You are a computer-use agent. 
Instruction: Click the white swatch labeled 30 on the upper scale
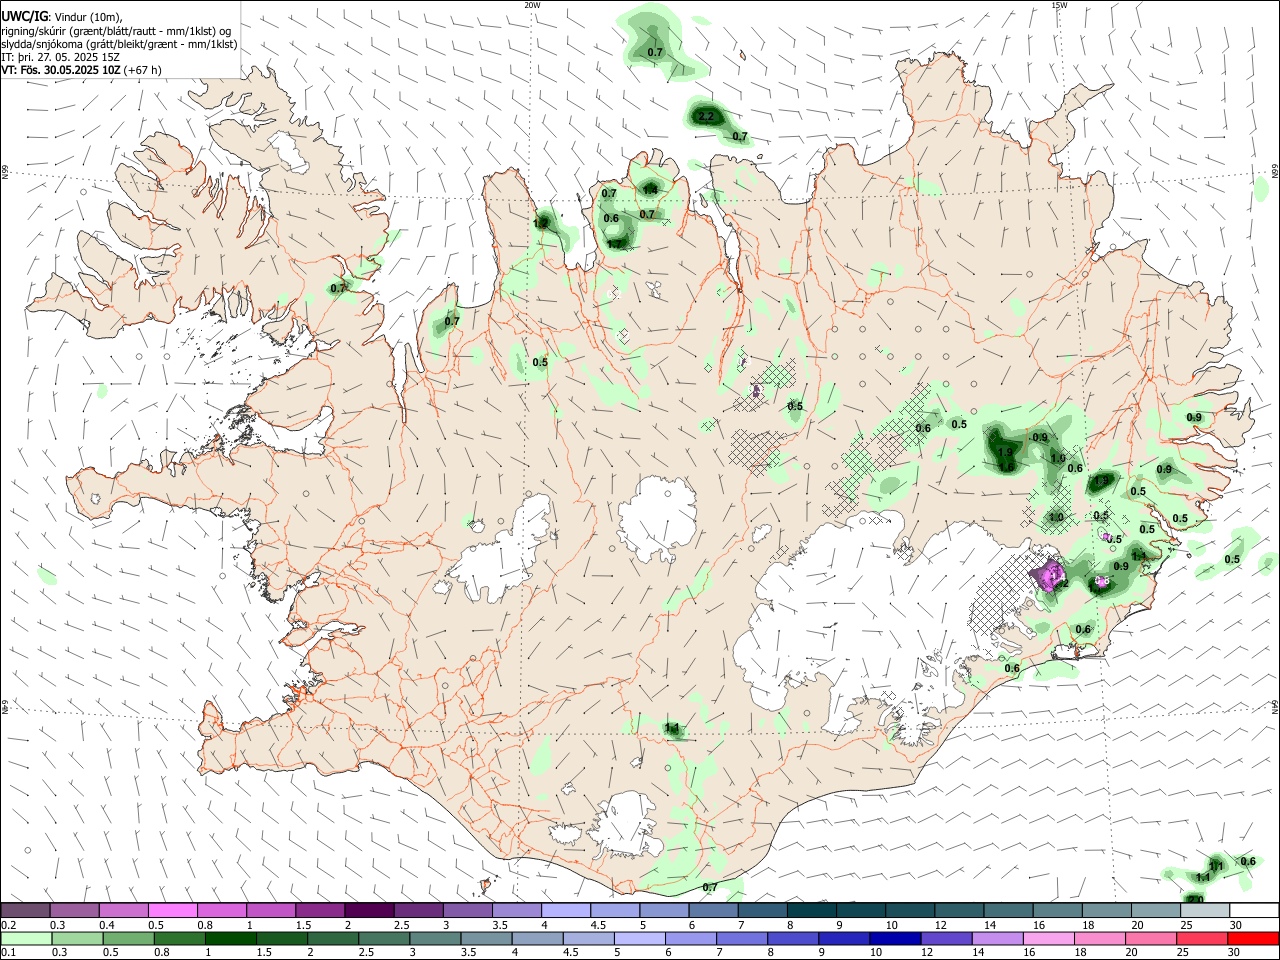(x=1252, y=910)
